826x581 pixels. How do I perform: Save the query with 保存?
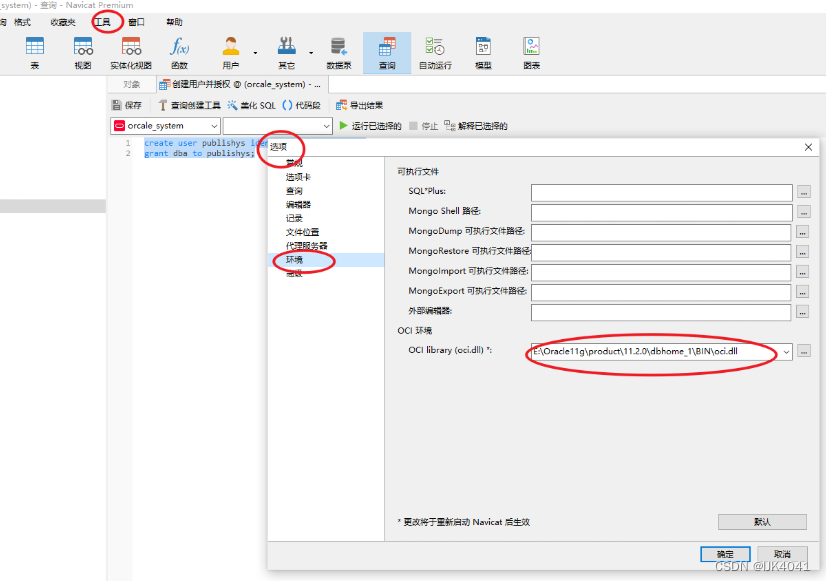click(127, 105)
